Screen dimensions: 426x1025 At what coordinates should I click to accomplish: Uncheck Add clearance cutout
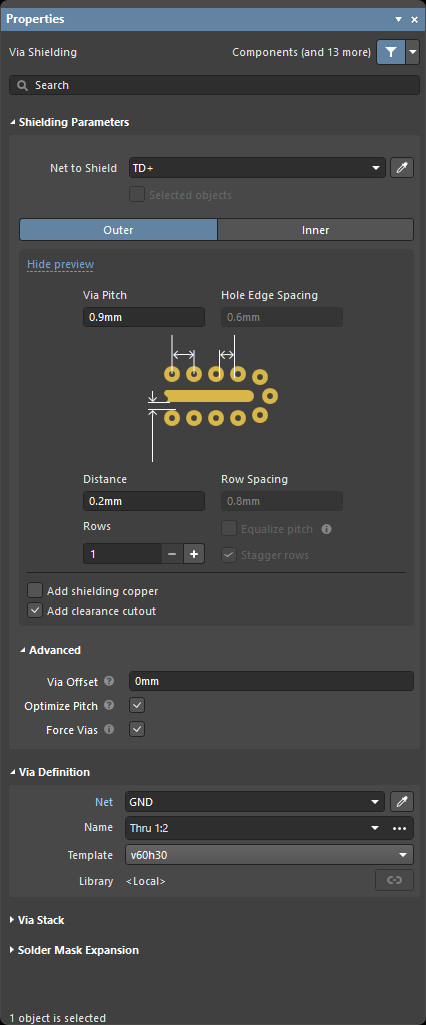(35, 611)
